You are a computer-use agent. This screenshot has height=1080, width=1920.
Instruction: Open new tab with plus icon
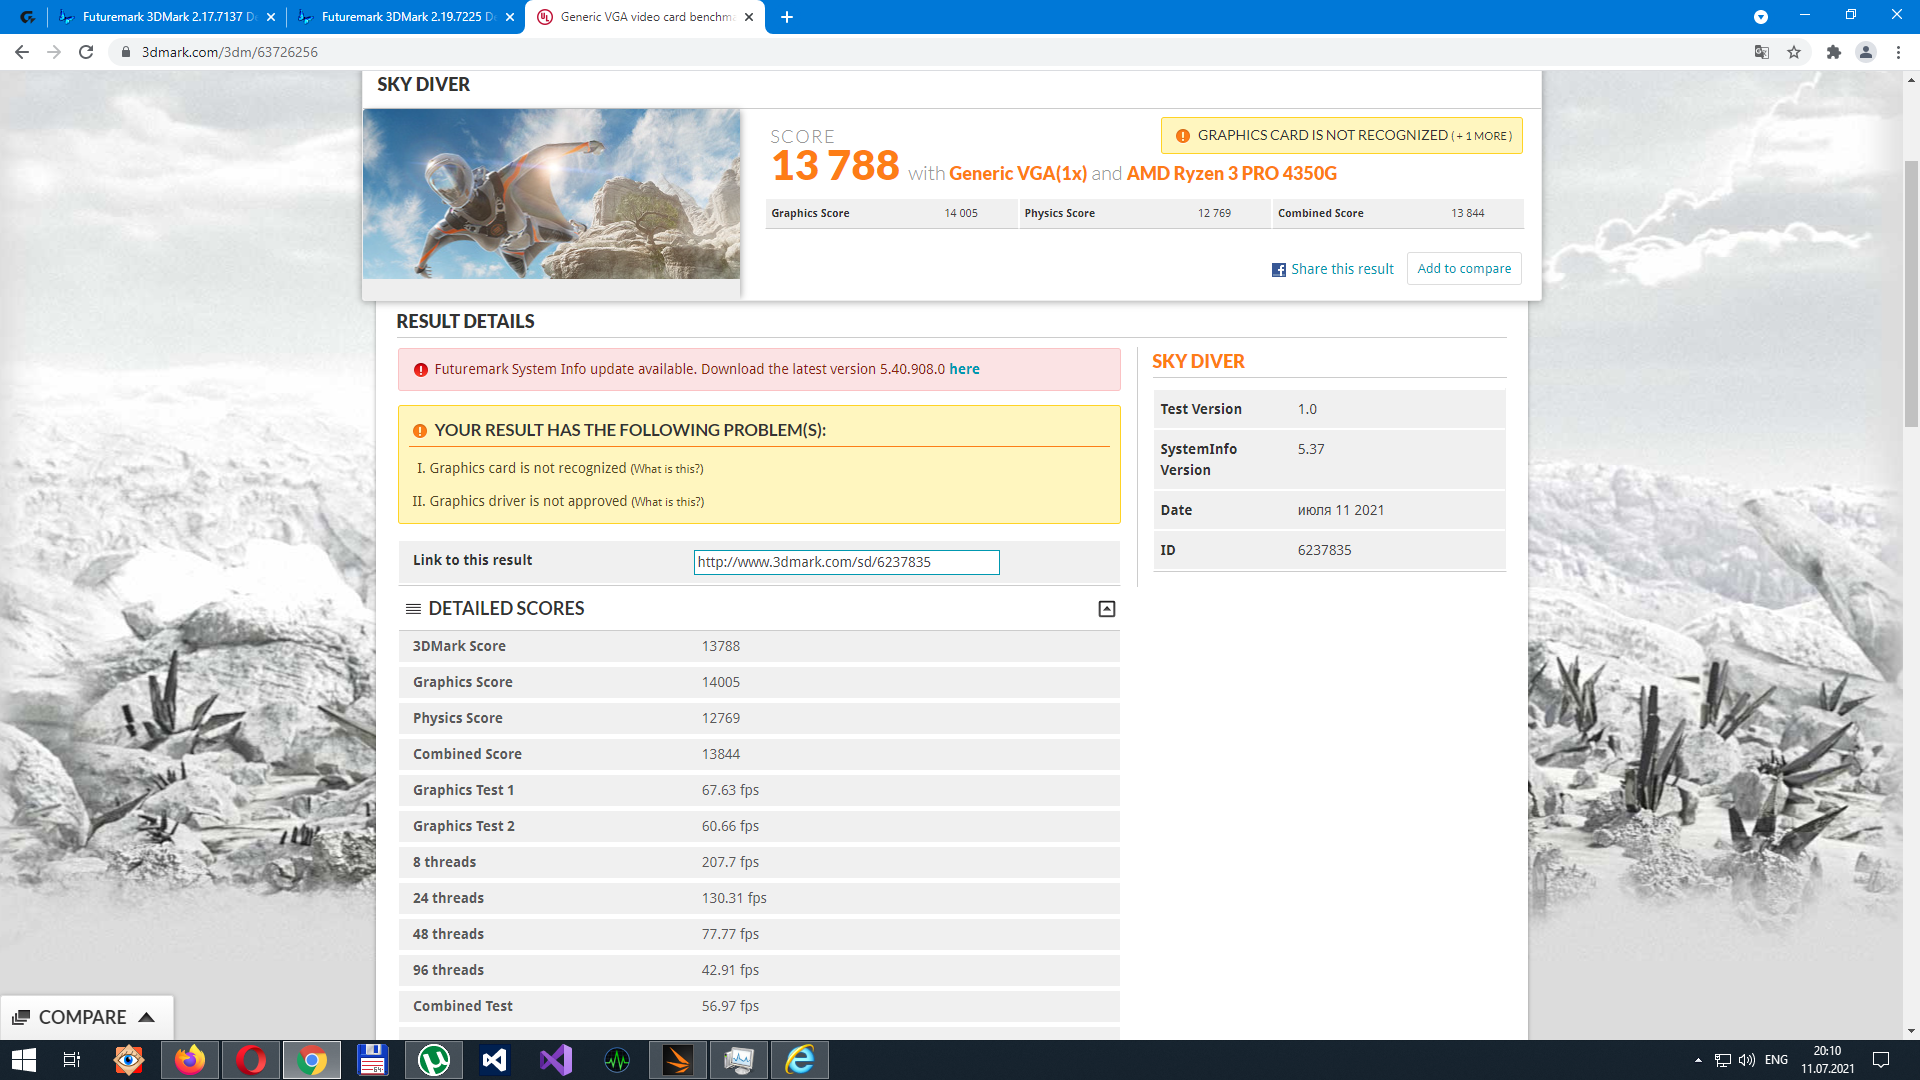(787, 17)
